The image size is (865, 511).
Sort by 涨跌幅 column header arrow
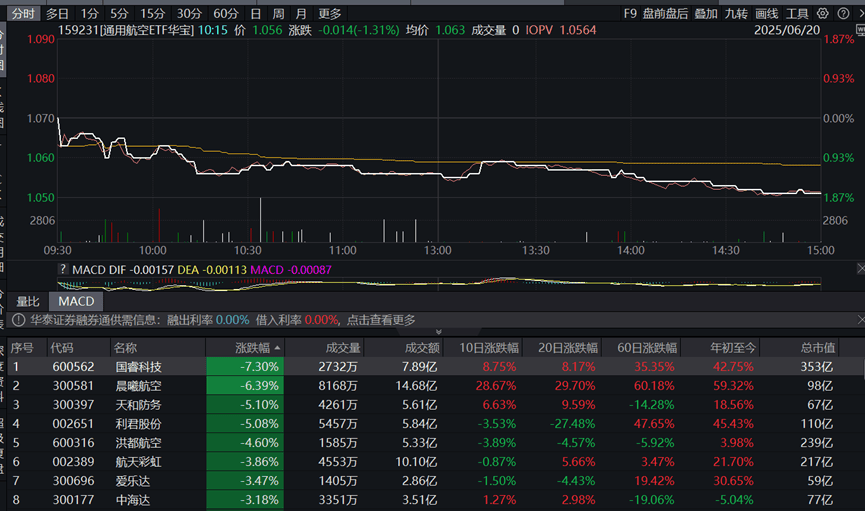tap(278, 348)
